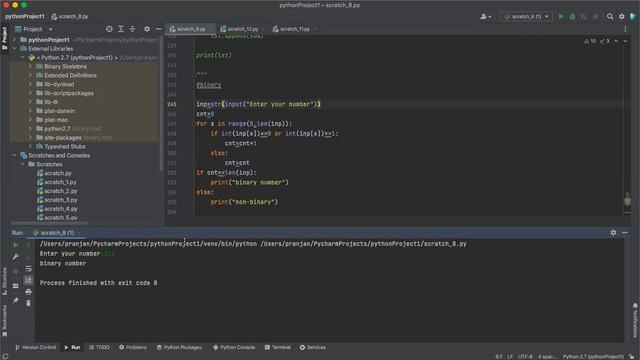Viewport: 640px width, 360px height.
Task: Switch to scratch_12.py editor tab
Action: [x=242, y=29]
